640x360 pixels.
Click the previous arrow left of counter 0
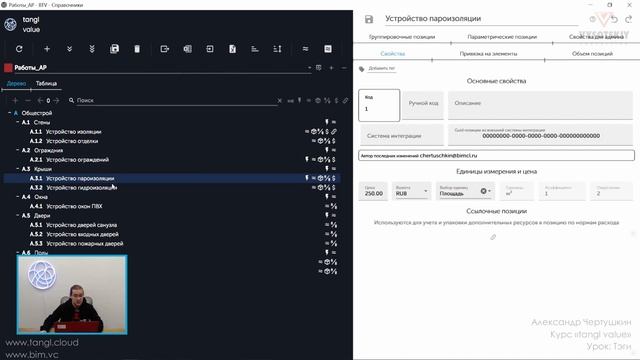40,100
